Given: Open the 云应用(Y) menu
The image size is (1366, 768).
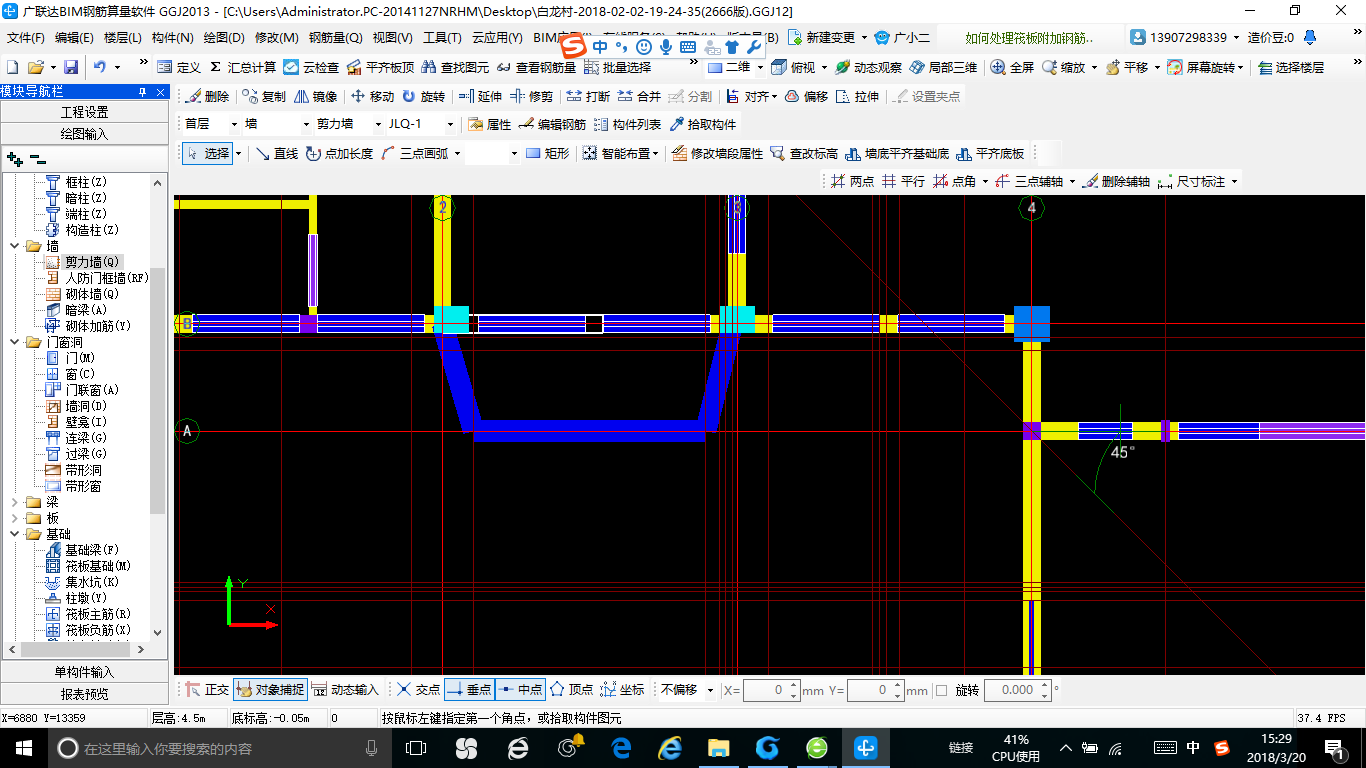Looking at the screenshot, I should point(497,38).
